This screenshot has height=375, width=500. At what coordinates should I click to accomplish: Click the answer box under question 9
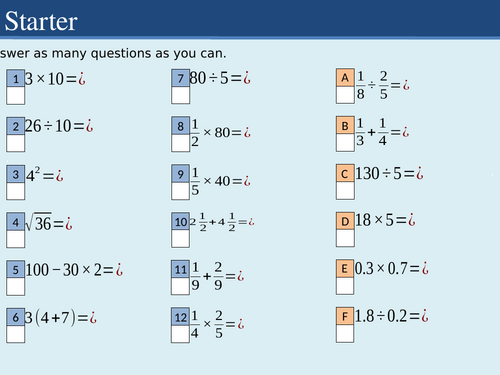tap(181, 191)
